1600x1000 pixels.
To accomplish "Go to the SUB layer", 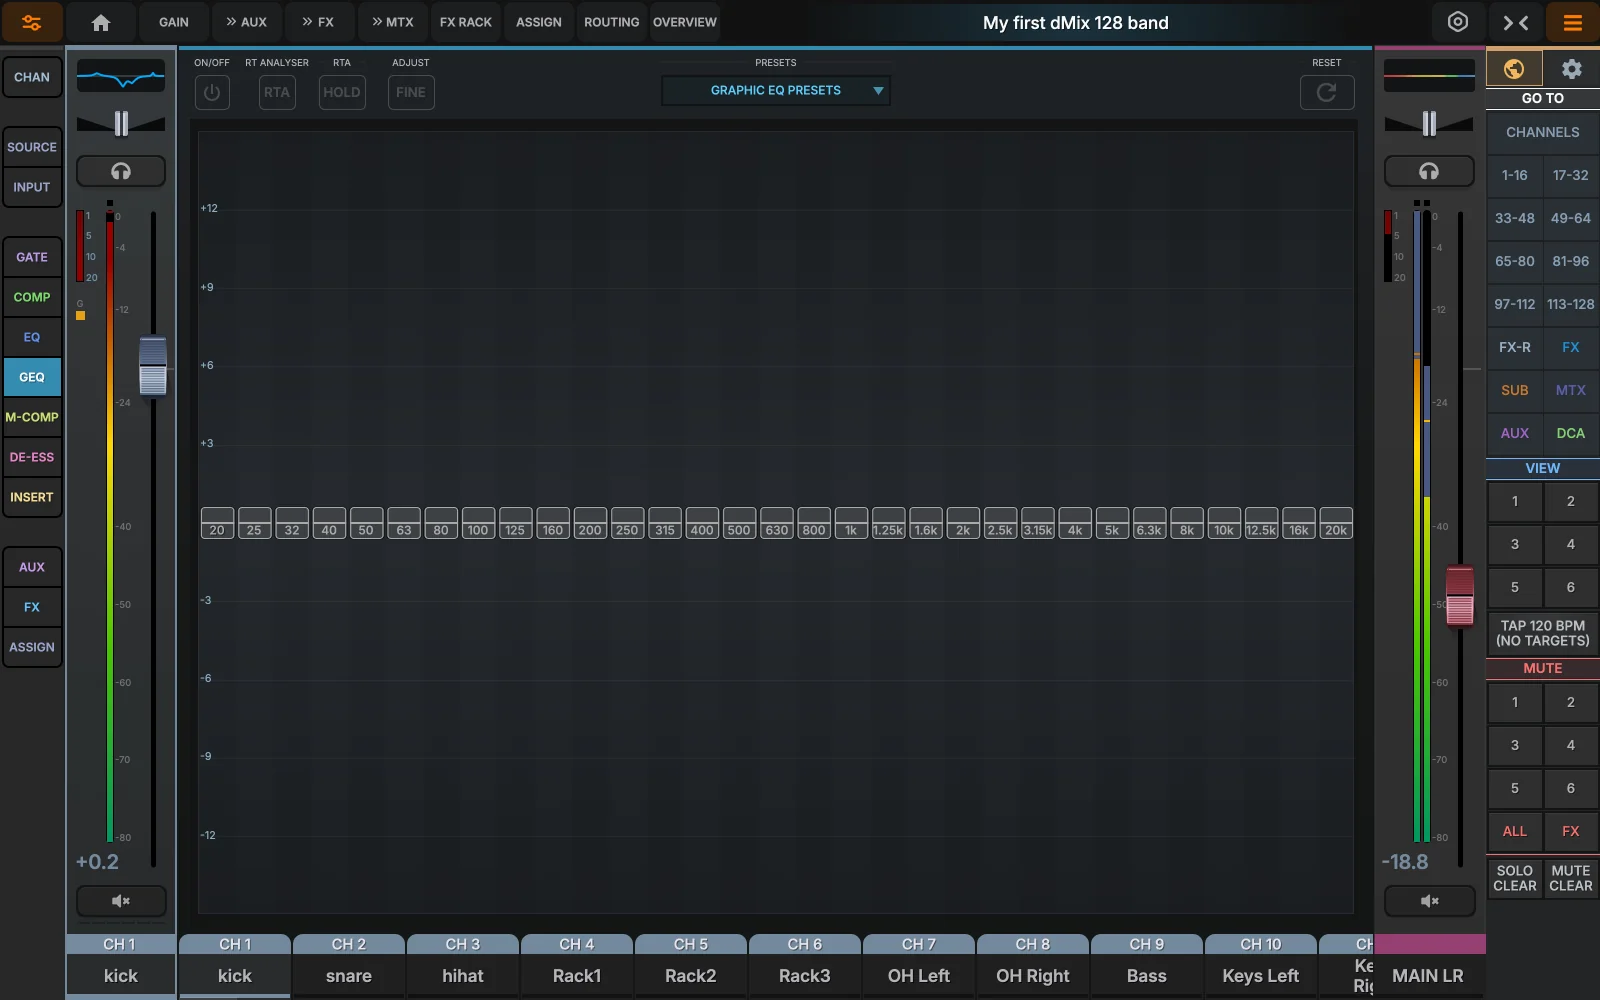I will (x=1514, y=390).
